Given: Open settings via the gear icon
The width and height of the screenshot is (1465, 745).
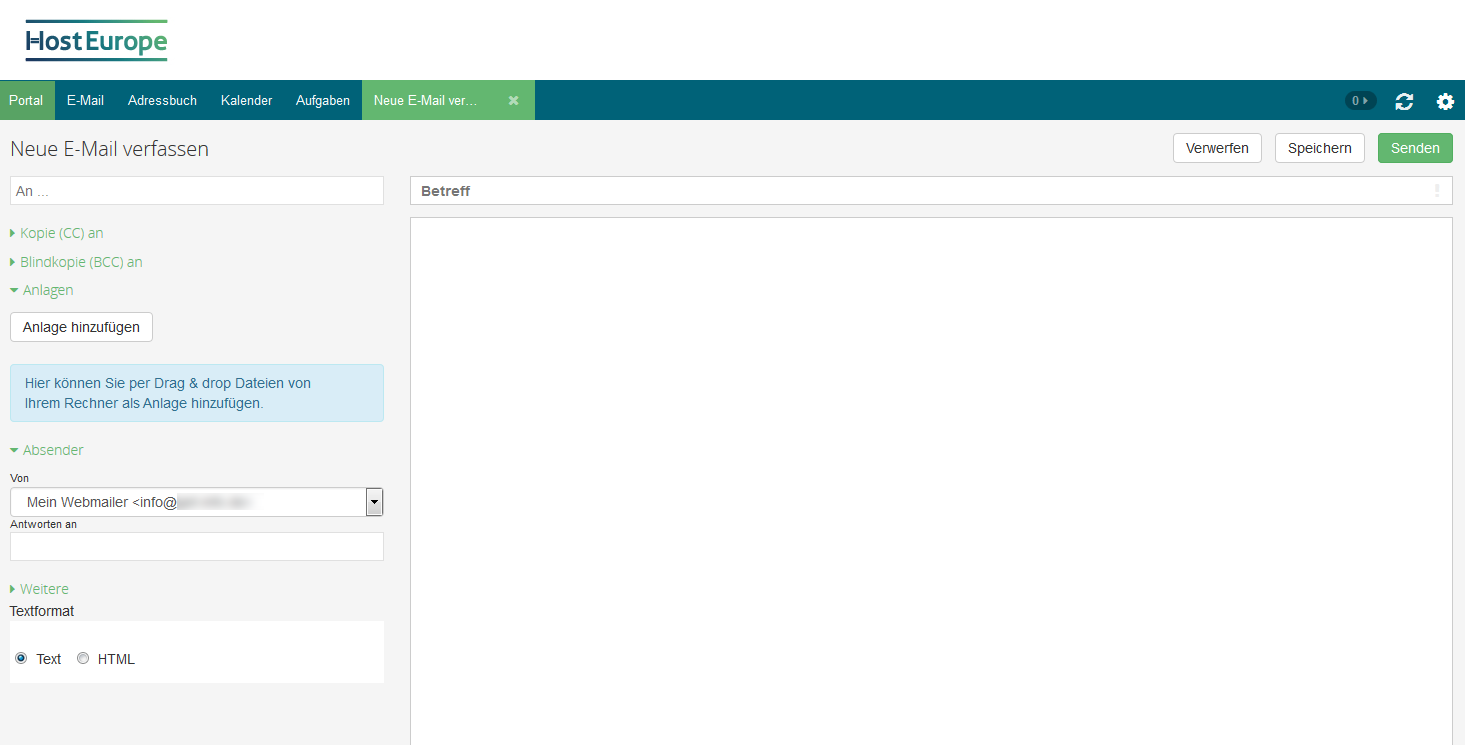Looking at the screenshot, I should [1444, 101].
